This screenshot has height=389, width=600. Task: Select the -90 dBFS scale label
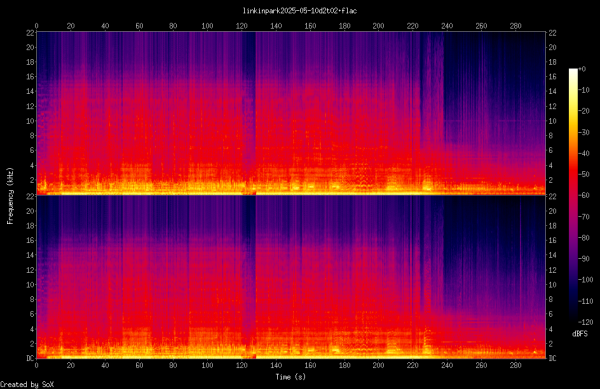click(584, 259)
